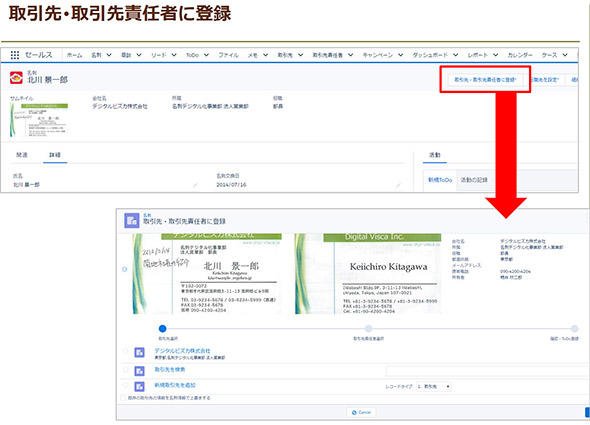
Task: Click the account search input field
Action: tap(488, 371)
